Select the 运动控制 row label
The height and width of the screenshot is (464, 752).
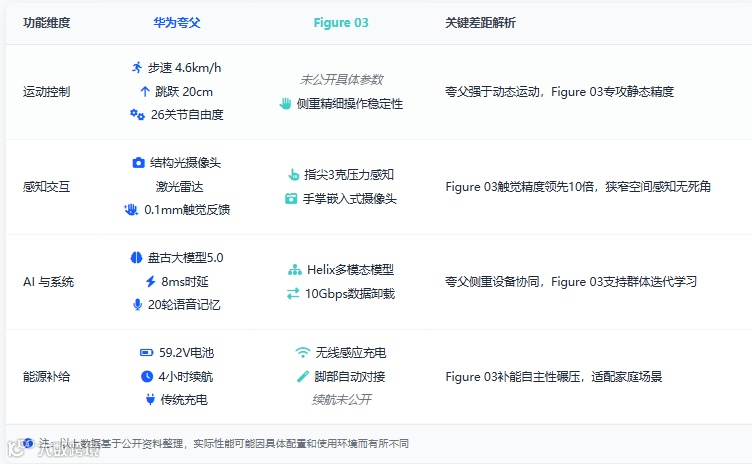[47, 92]
